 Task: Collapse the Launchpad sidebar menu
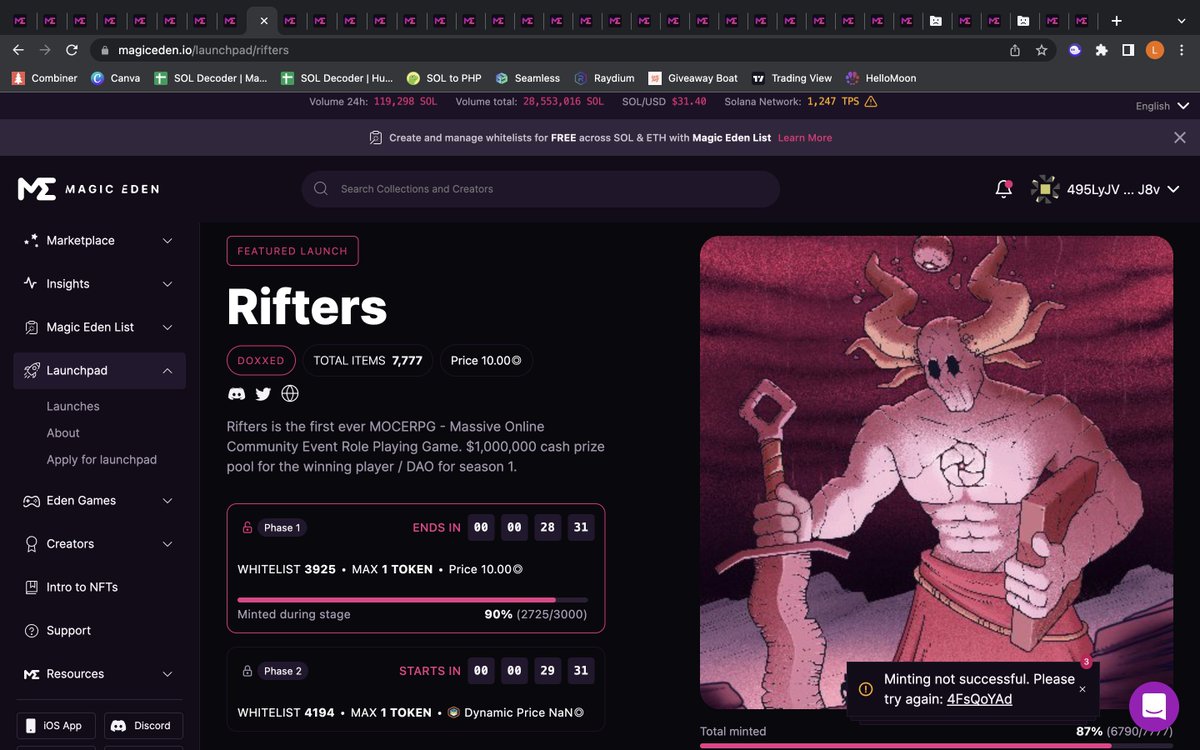pos(100,371)
